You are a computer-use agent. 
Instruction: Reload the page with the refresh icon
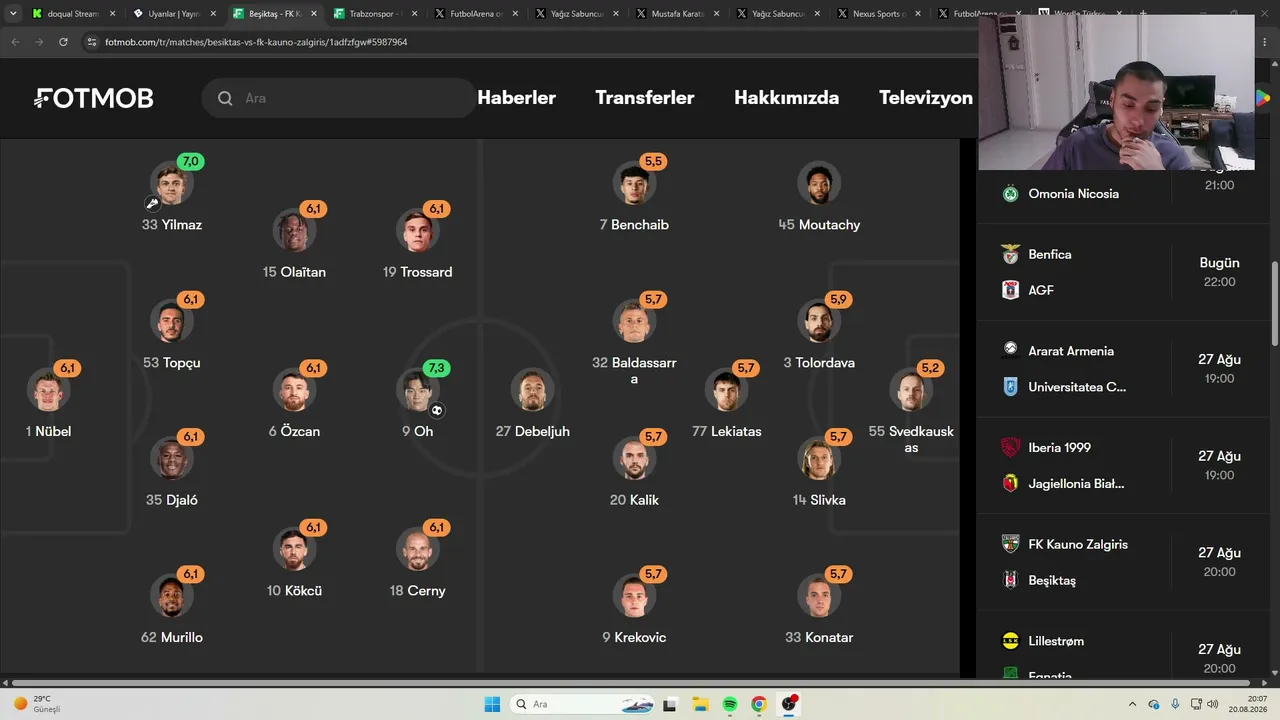tap(63, 42)
